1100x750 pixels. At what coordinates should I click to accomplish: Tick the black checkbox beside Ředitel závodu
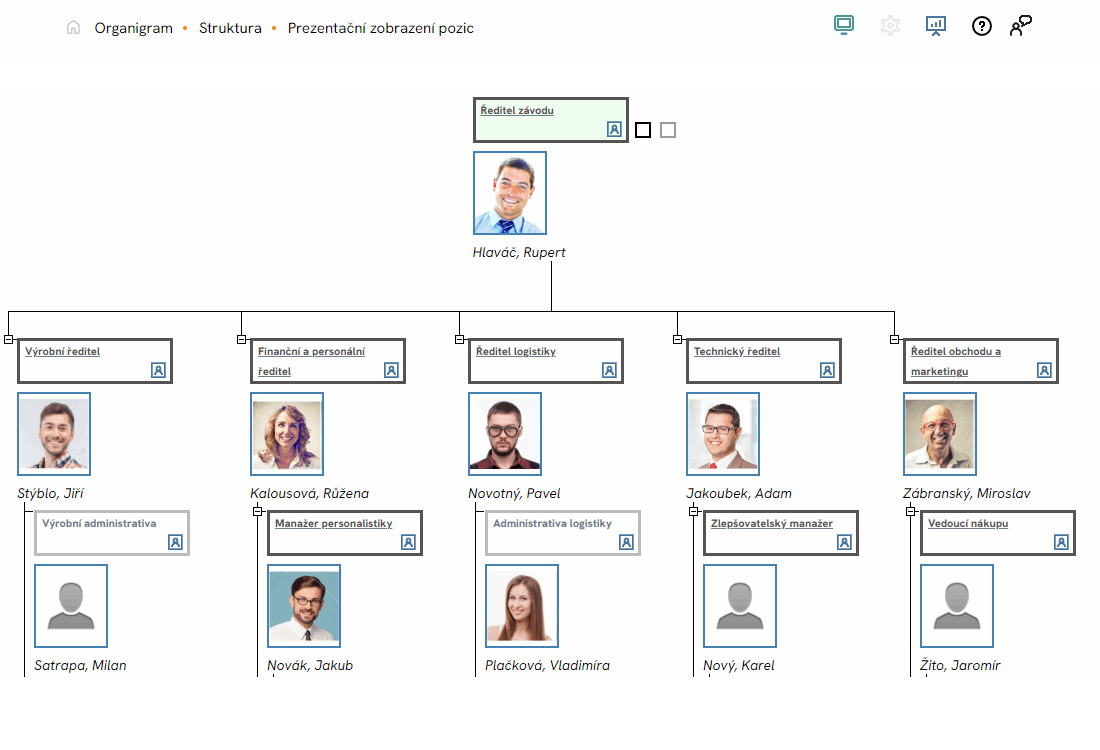click(643, 130)
